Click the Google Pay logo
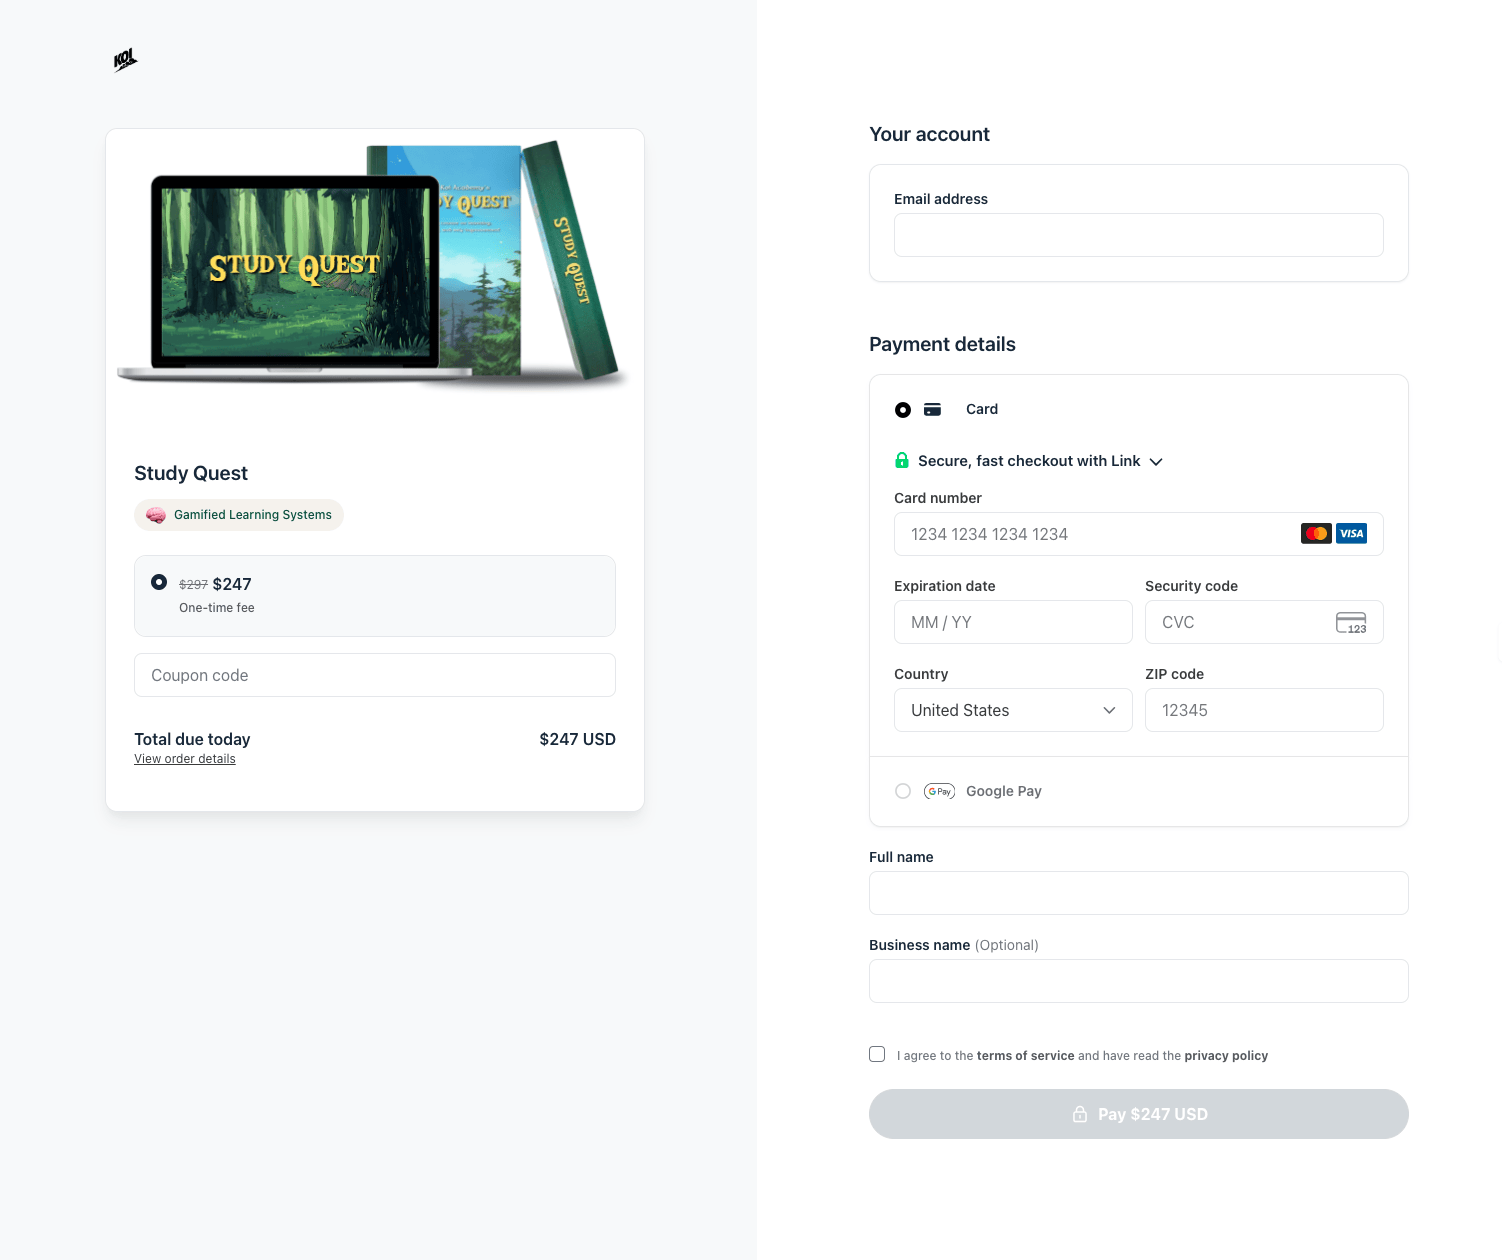1502x1260 pixels. pyautogui.click(x=939, y=791)
